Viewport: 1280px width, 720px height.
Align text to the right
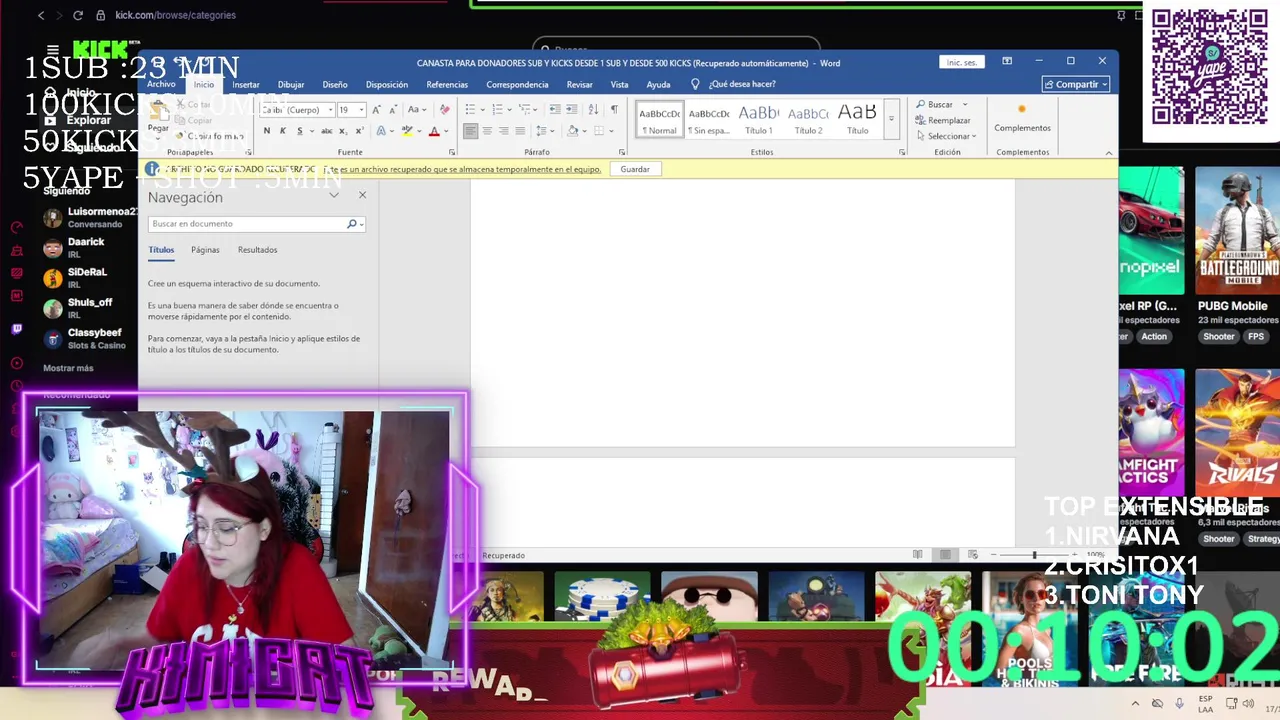[x=503, y=131]
